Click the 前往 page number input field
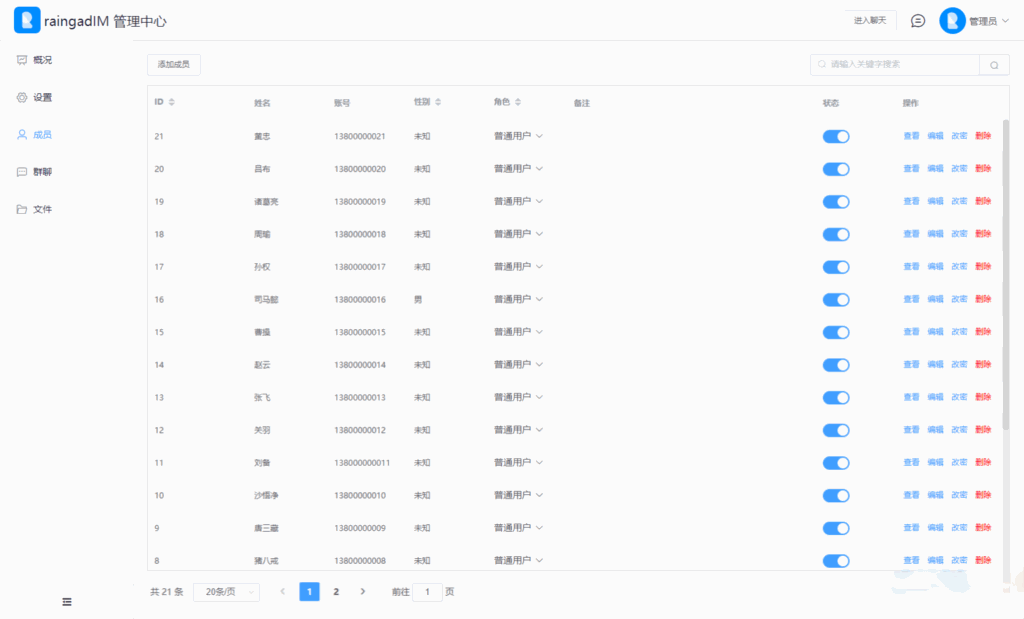This screenshot has width=1024, height=619. [x=428, y=591]
